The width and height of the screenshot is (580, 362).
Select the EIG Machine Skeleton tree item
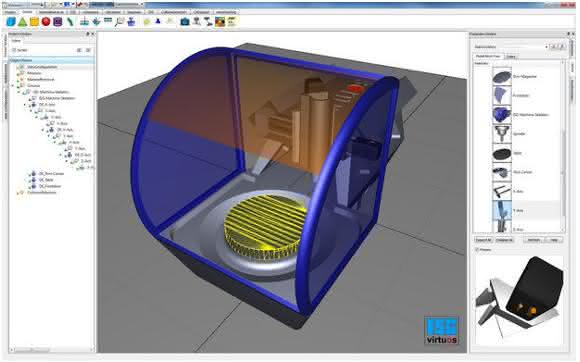point(57,98)
